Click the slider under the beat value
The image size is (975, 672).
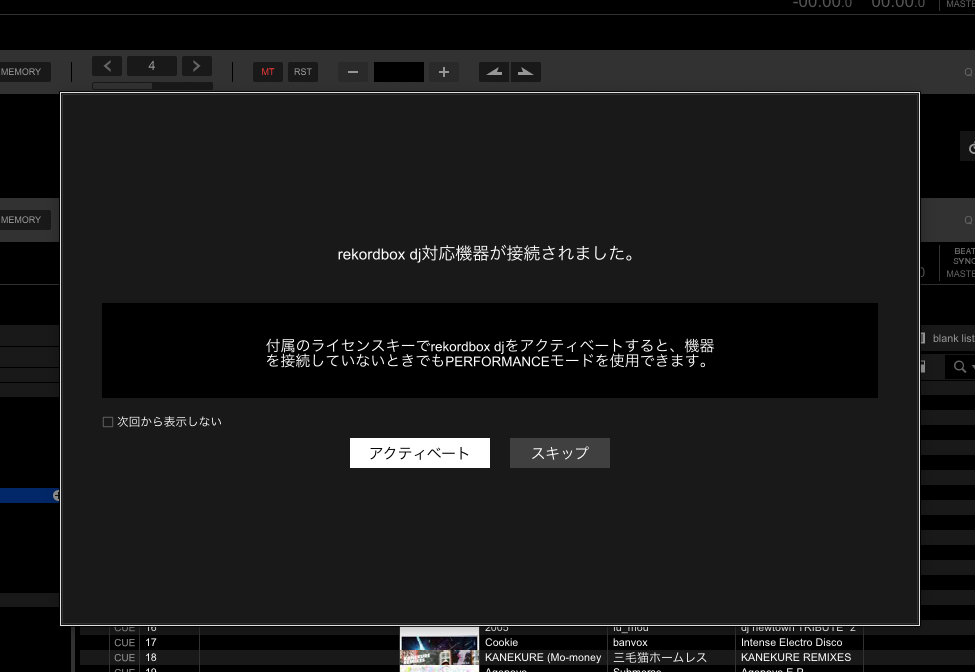(x=152, y=86)
